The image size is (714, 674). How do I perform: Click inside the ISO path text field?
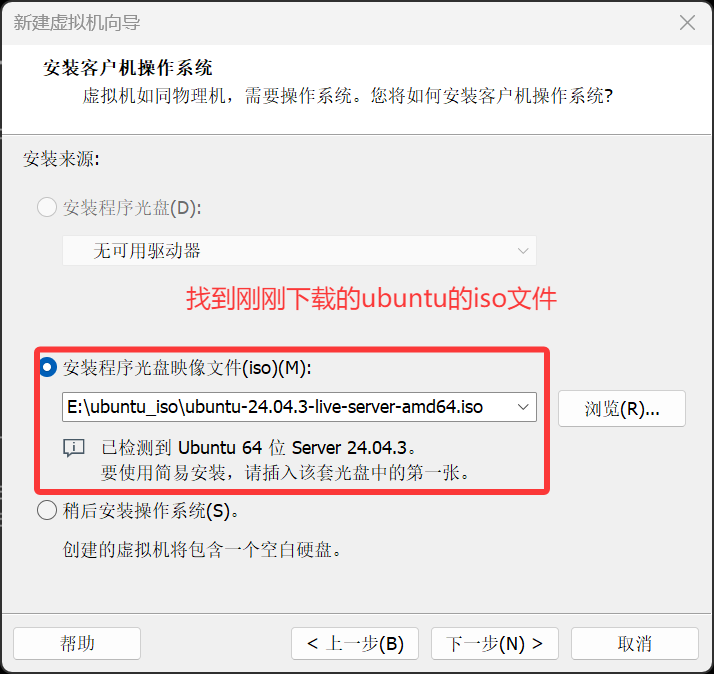tap(287, 407)
